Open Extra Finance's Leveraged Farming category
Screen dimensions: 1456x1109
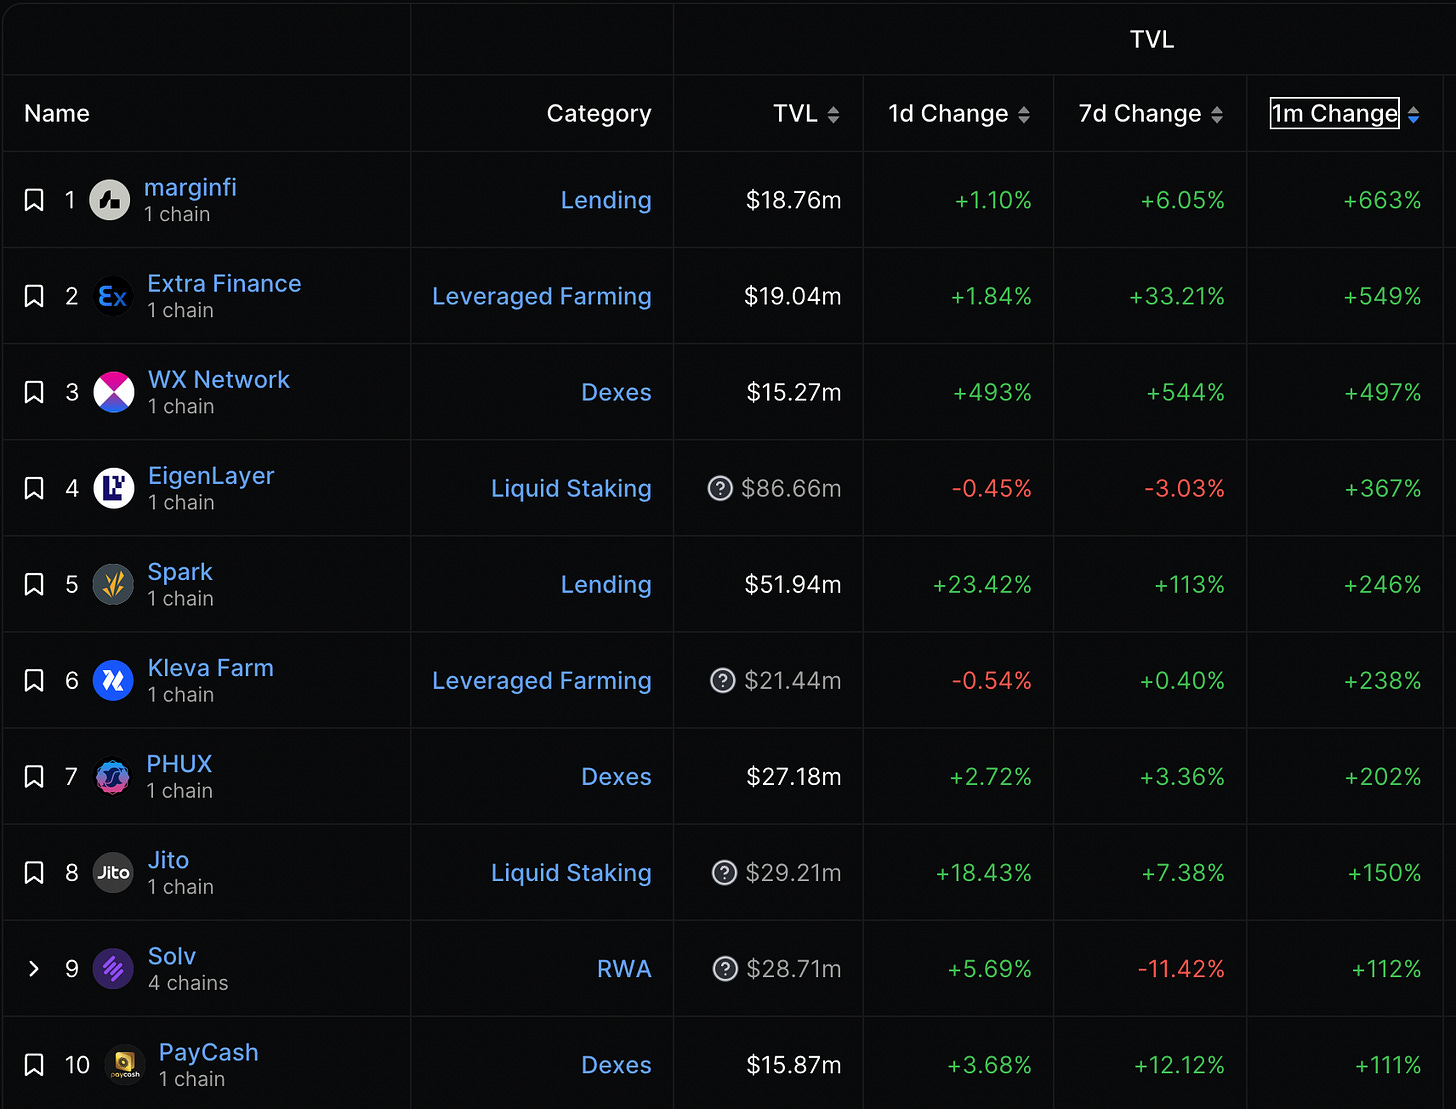coord(542,296)
